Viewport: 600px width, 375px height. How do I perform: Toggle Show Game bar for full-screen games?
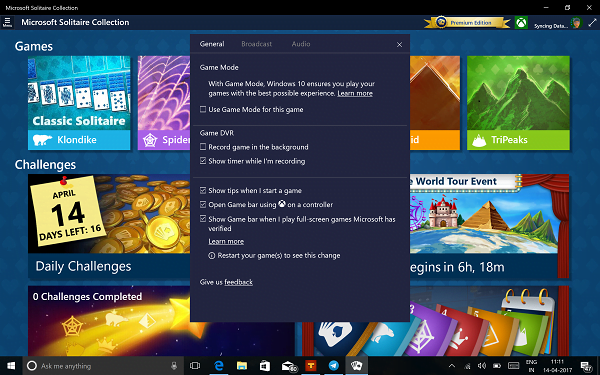[203, 219]
